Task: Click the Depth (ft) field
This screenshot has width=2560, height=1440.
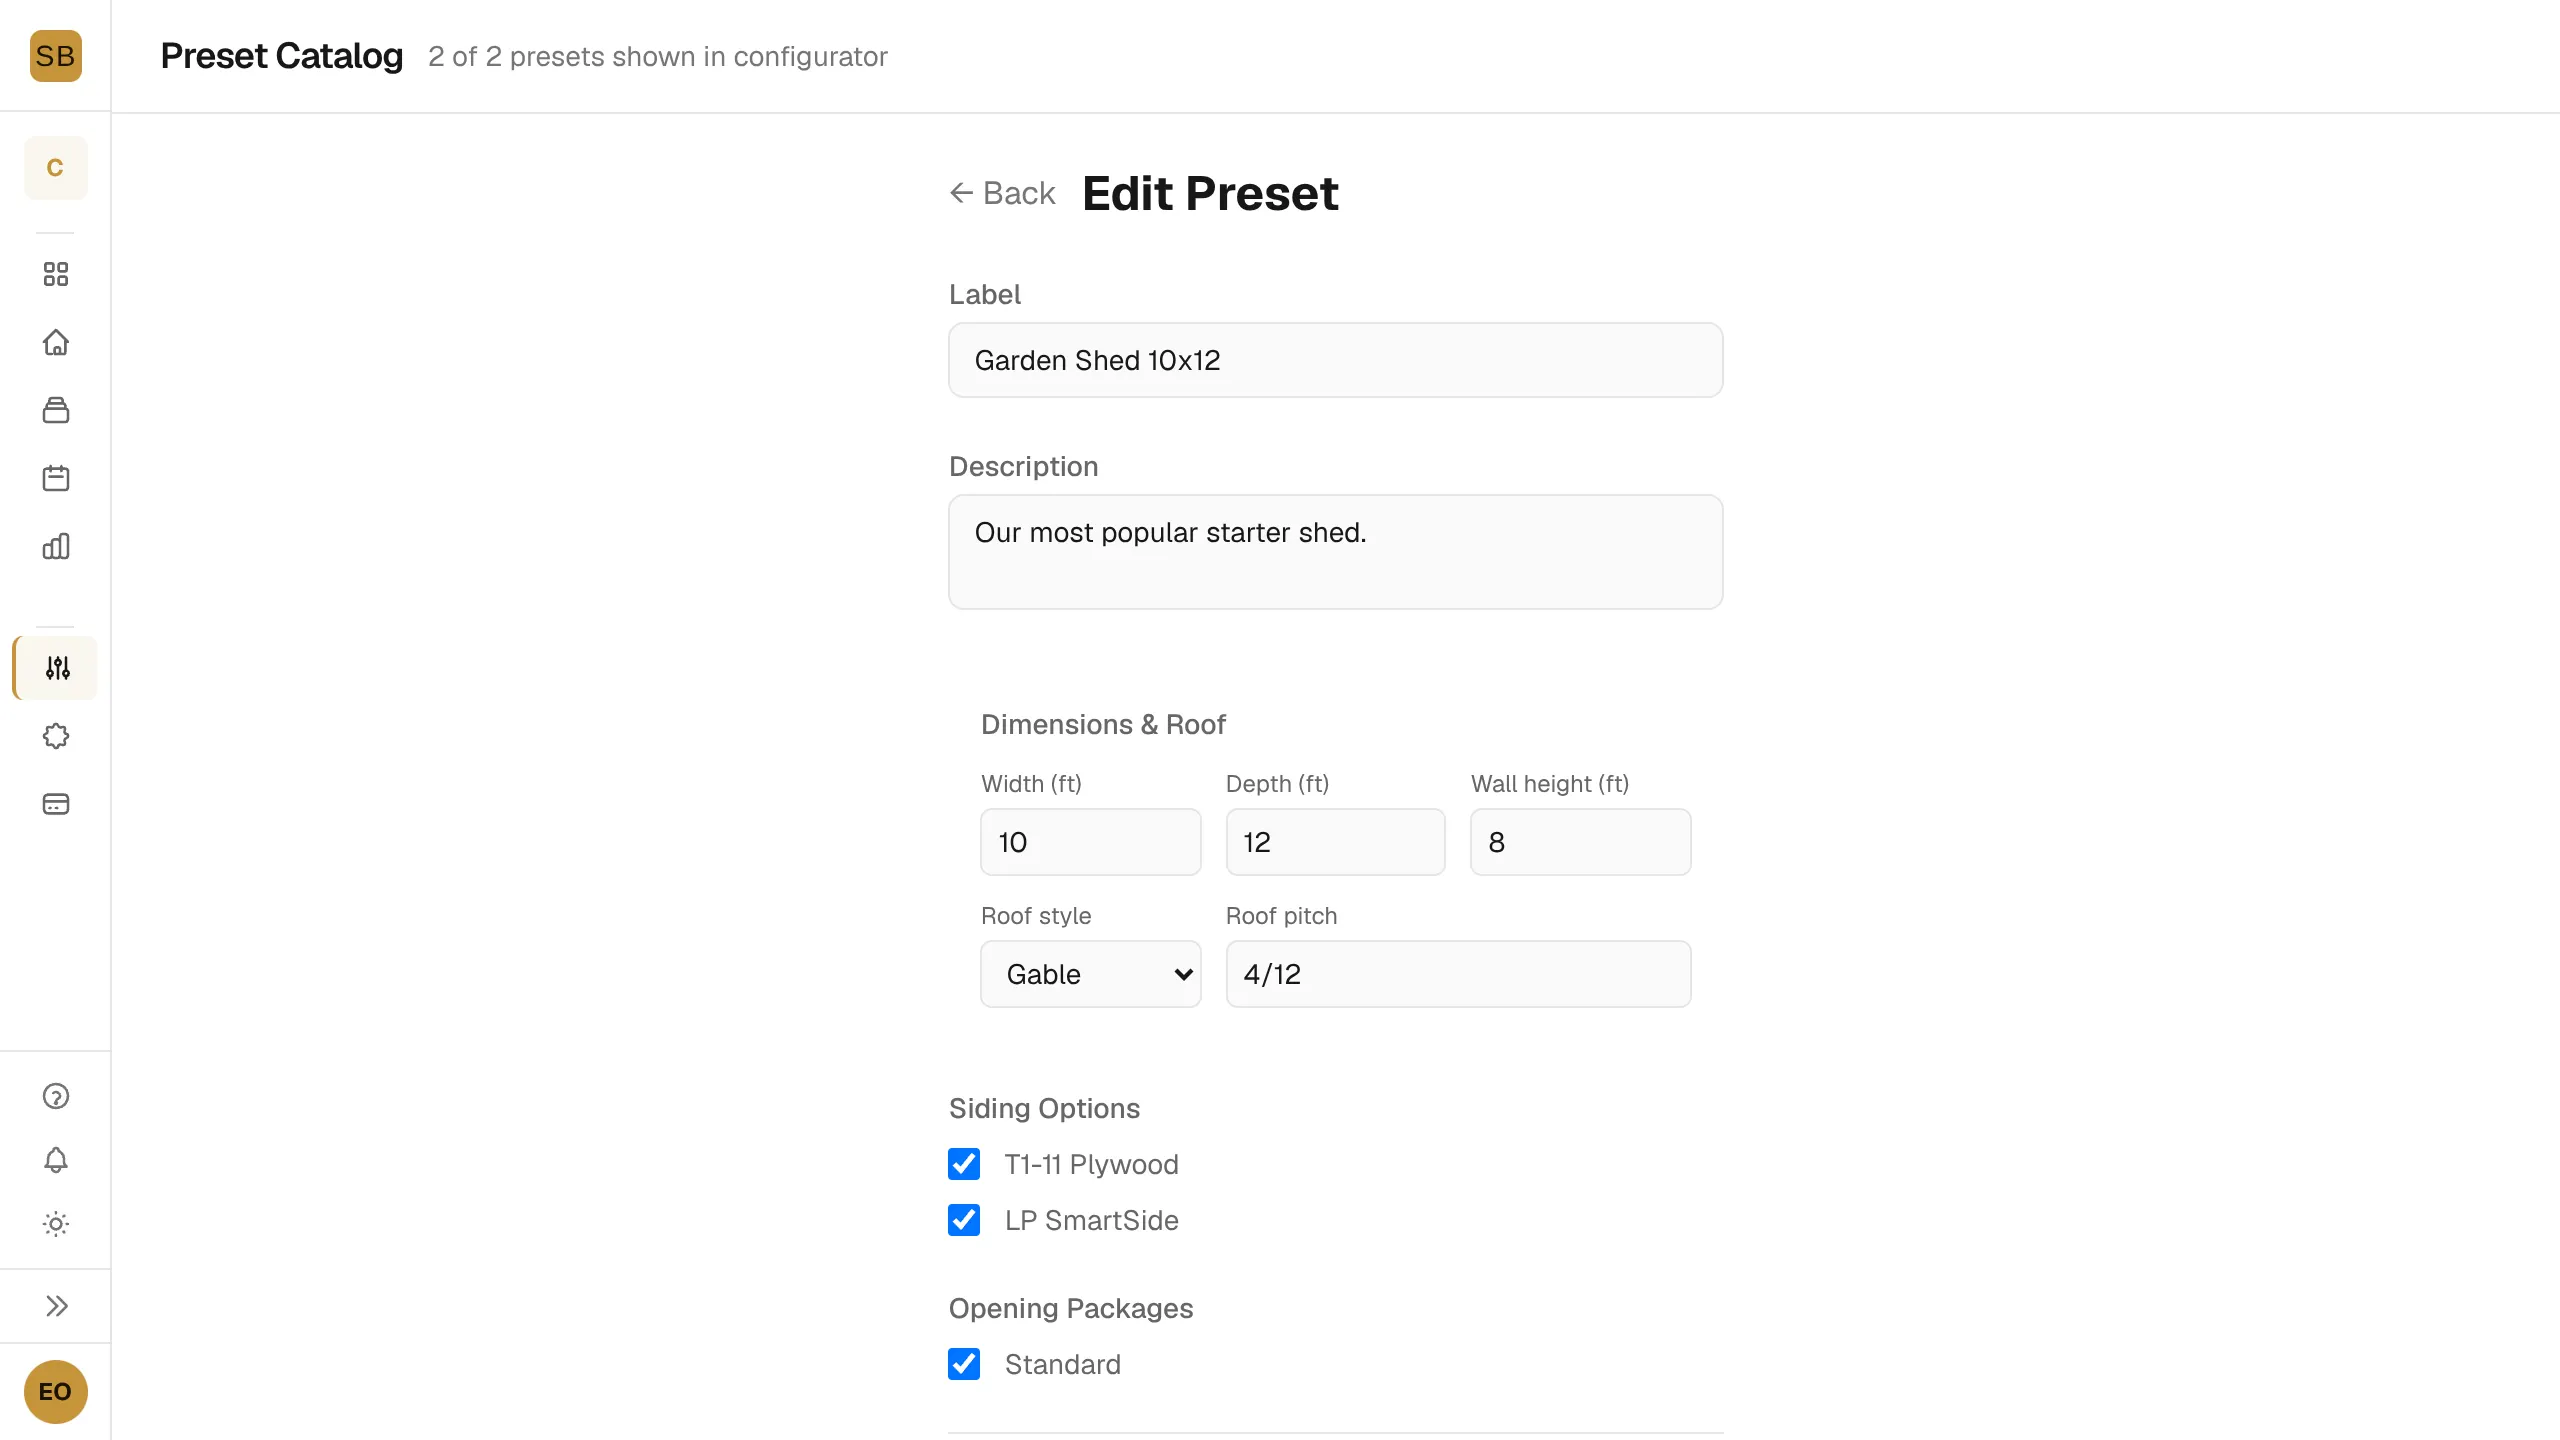Action: (x=1335, y=842)
